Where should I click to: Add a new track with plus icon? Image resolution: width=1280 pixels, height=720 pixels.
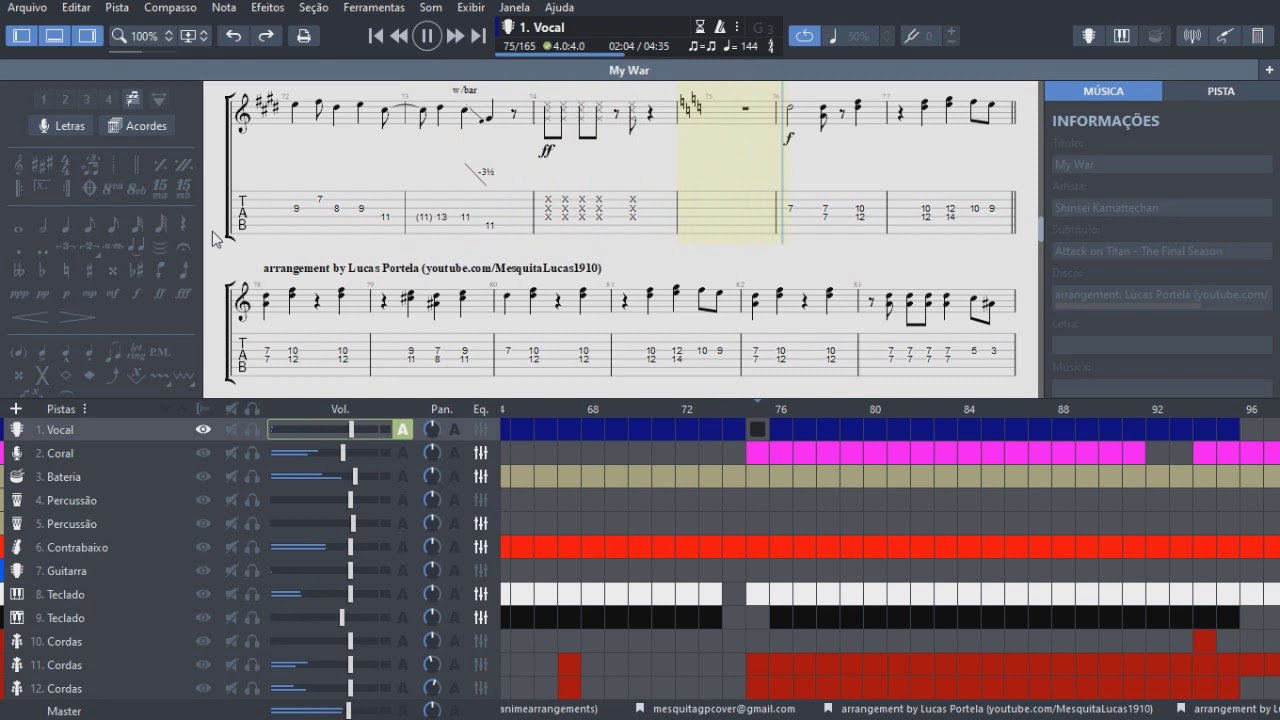coord(15,408)
